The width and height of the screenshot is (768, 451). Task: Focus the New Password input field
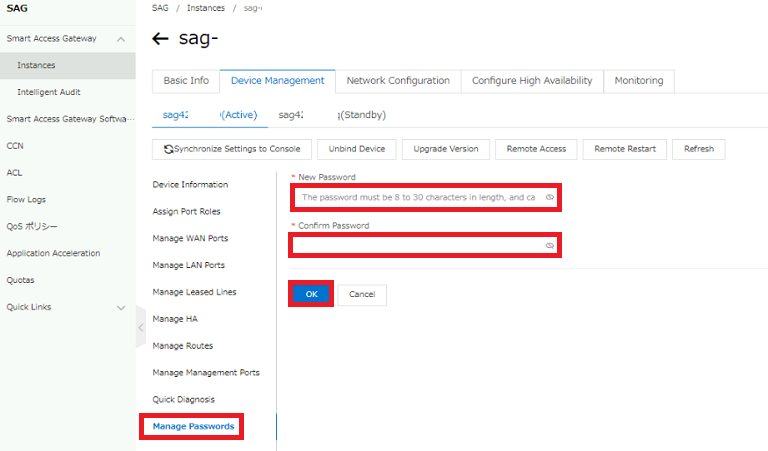point(420,197)
